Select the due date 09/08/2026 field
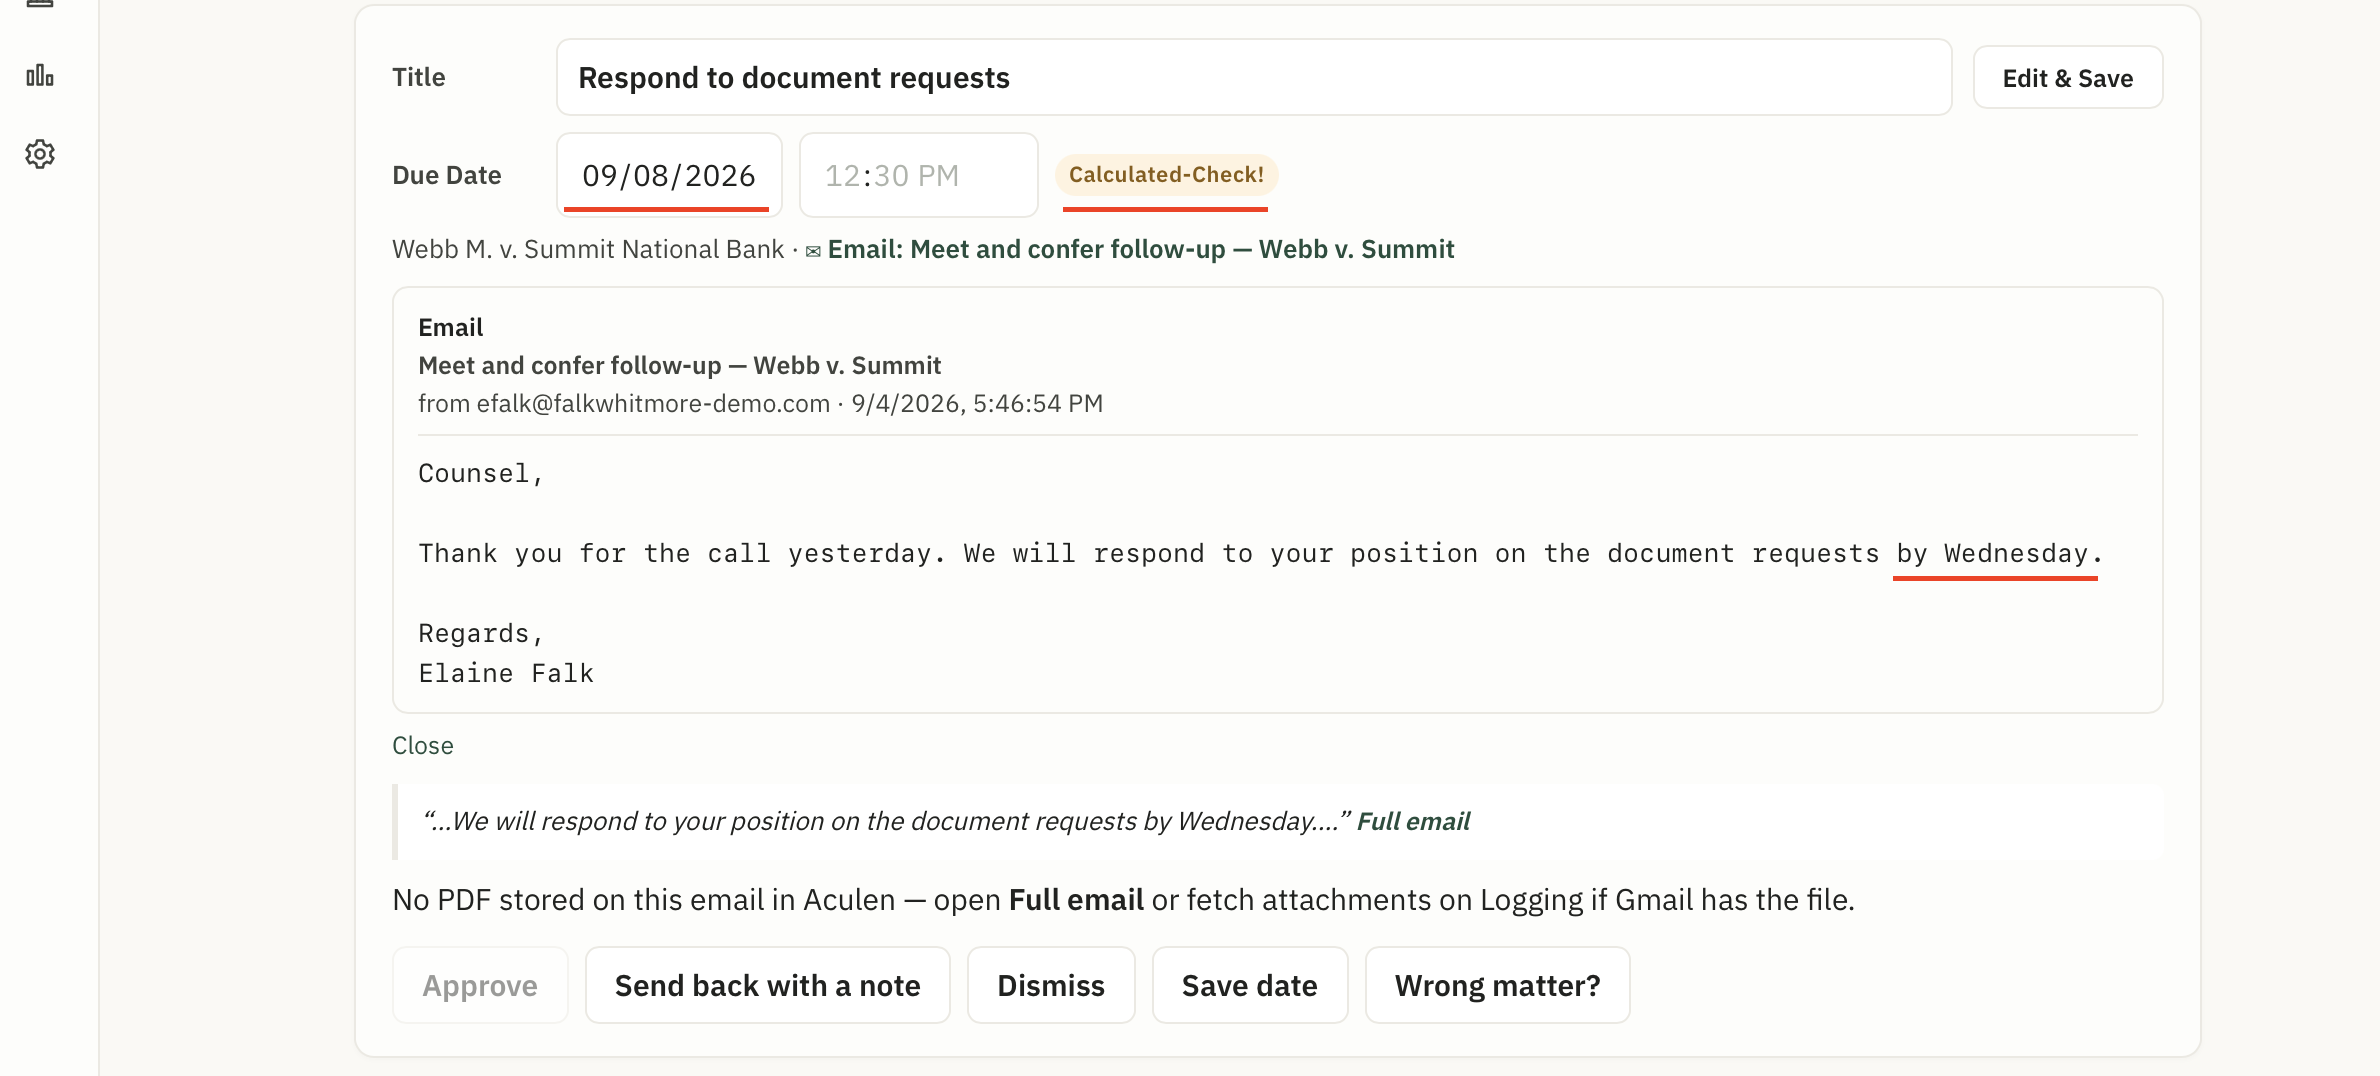 point(669,175)
